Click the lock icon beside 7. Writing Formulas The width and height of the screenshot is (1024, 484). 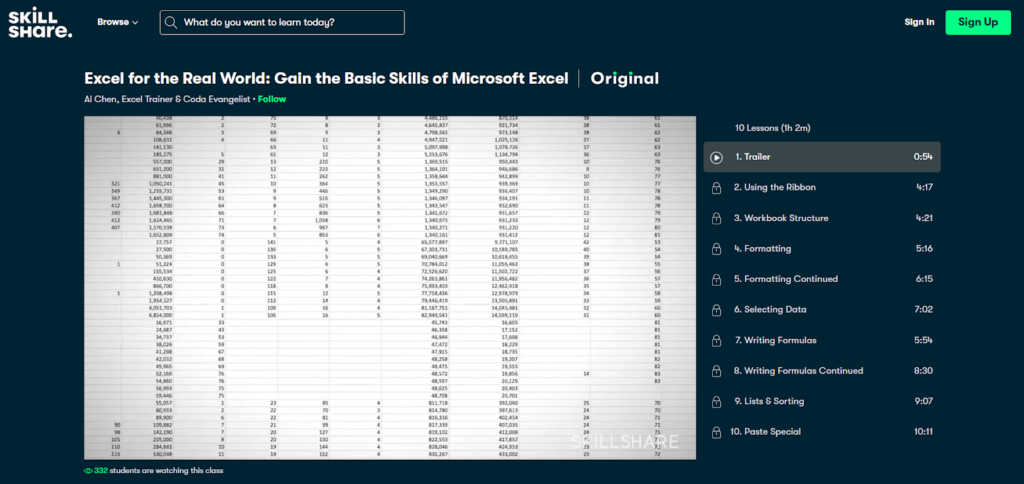[x=716, y=341]
